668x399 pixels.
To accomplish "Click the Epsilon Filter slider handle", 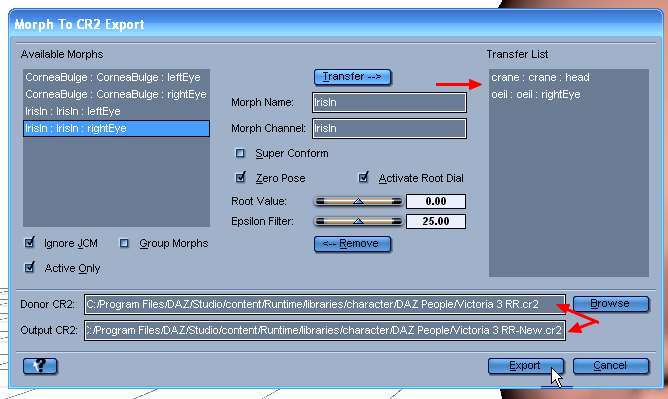I will pos(358,221).
